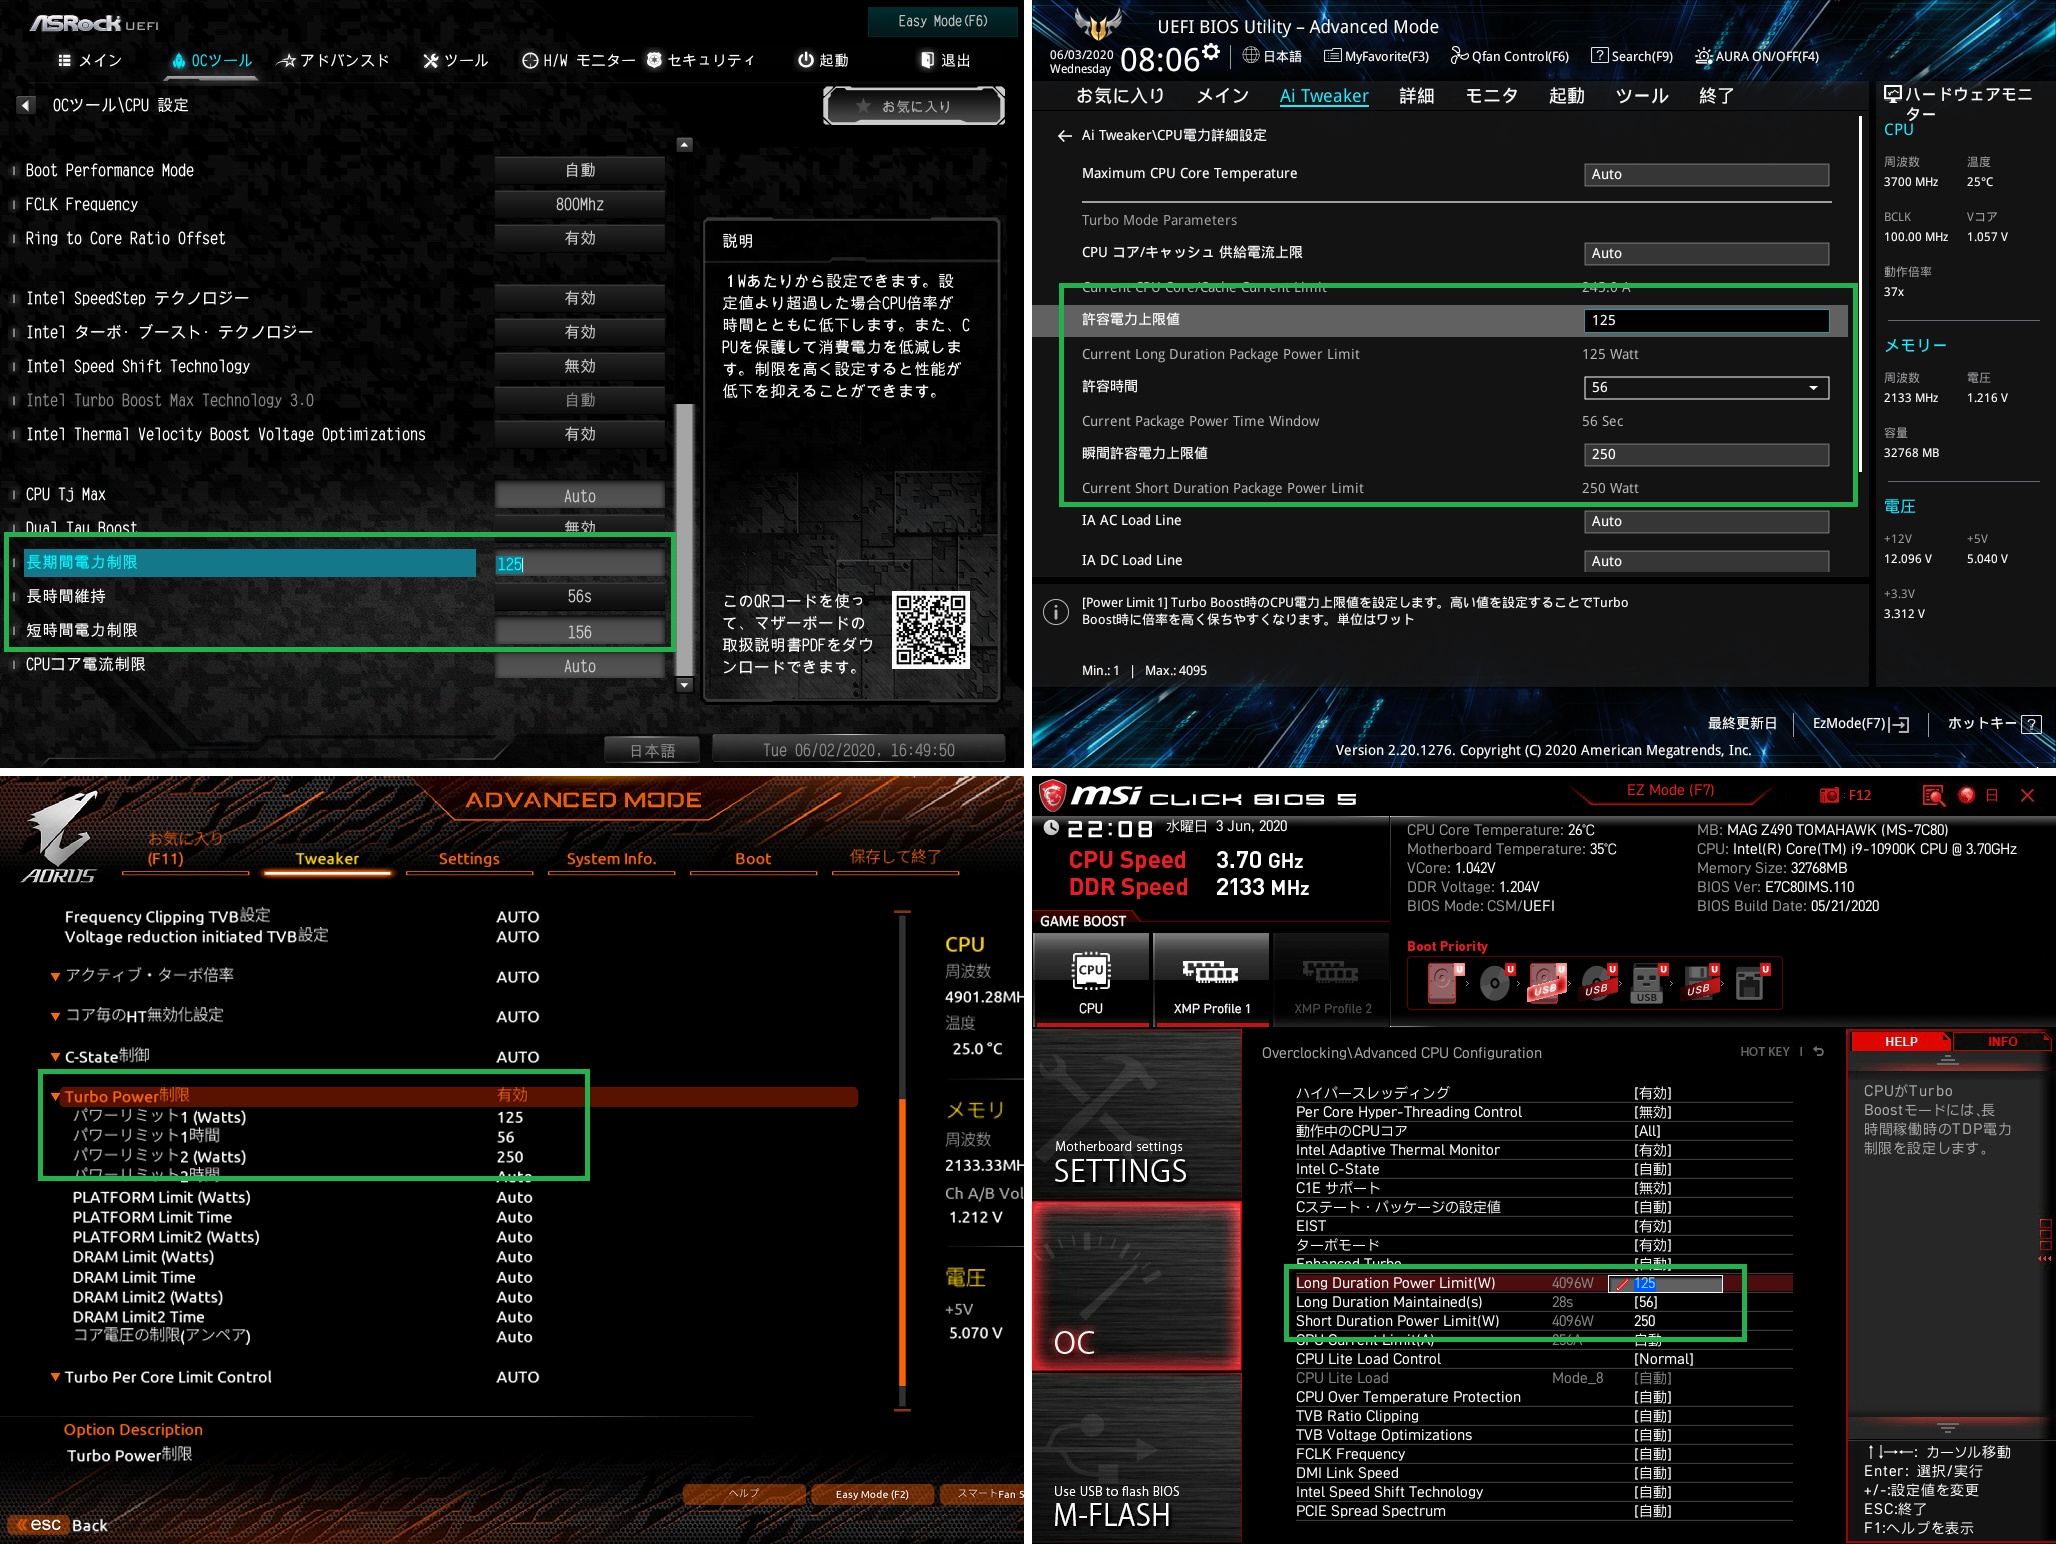The height and width of the screenshot is (1544, 2056).
Task: Switch to the ASUS 詳細 tab
Action: (1416, 96)
